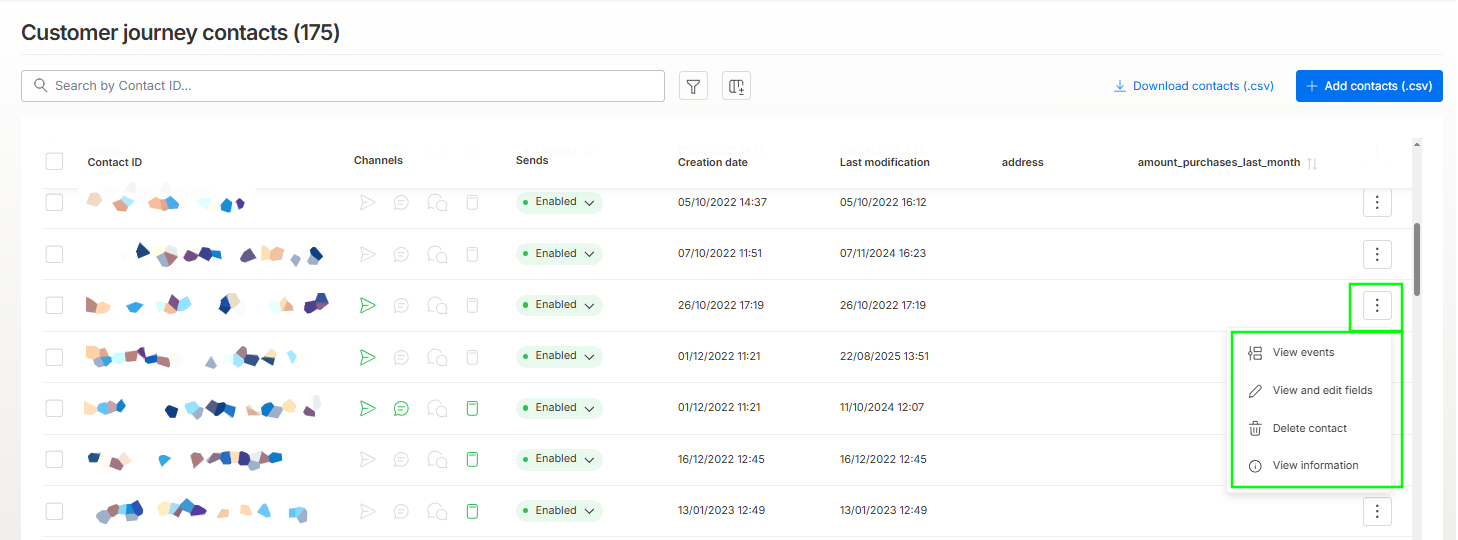This screenshot has height=540, width=1458.
Task: Open three-dot menu for 13/01/2023 12:49 row
Action: pyautogui.click(x=1377, y=512)
